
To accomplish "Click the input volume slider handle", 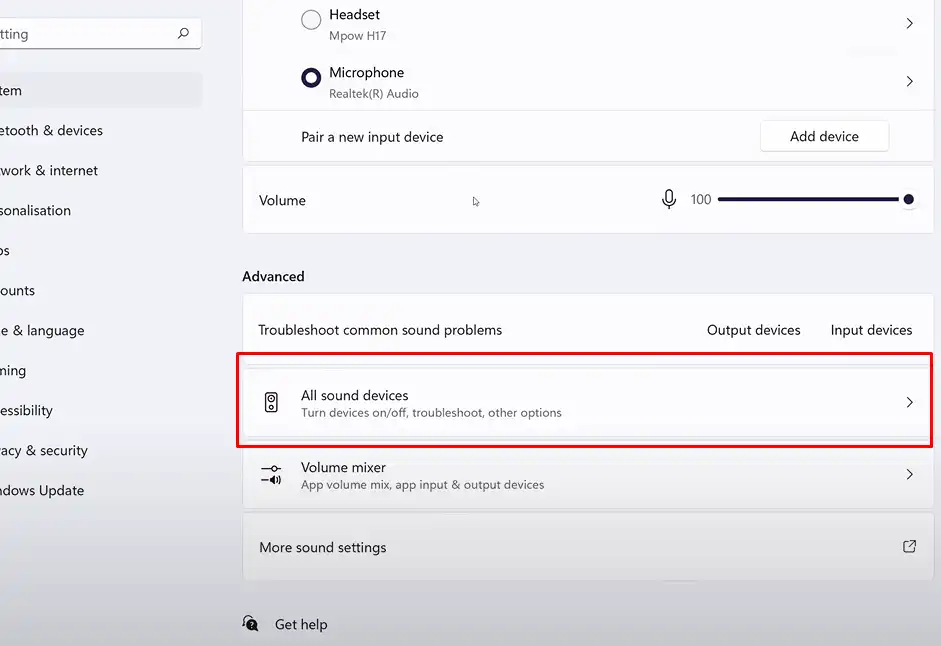I will pos(908,200).
